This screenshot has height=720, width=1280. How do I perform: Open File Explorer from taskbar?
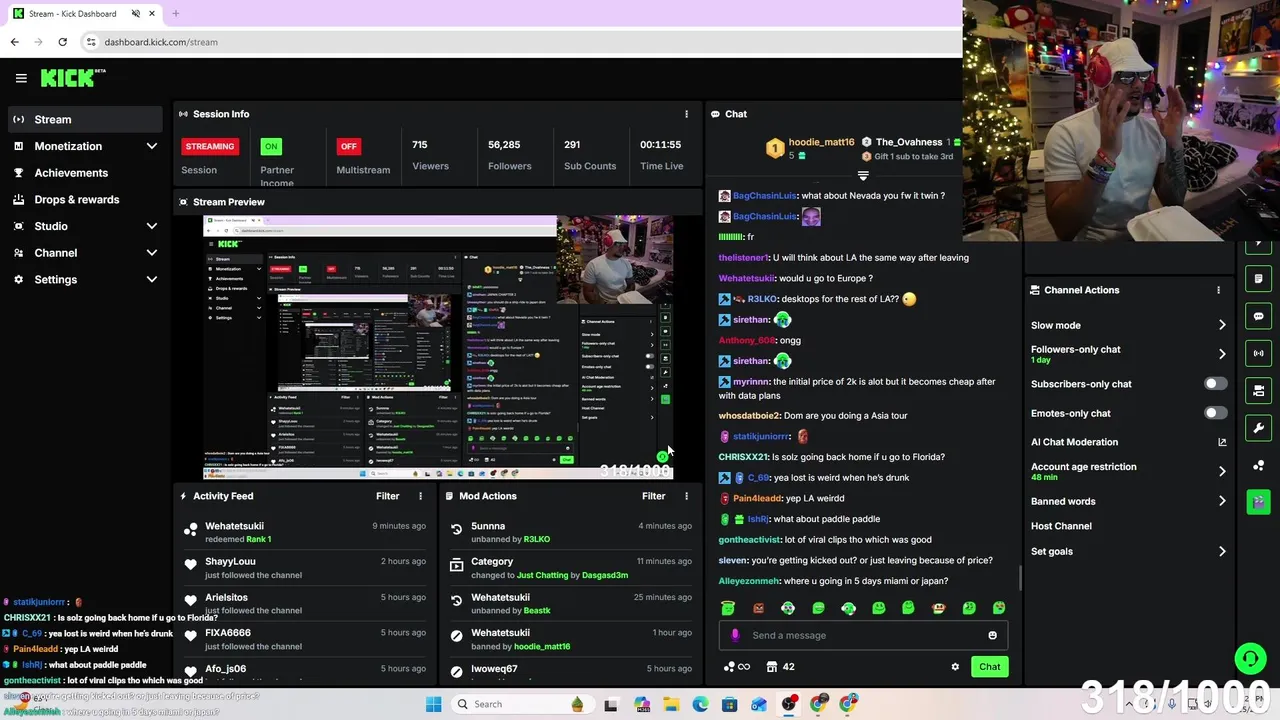click(x=670, y=704)
